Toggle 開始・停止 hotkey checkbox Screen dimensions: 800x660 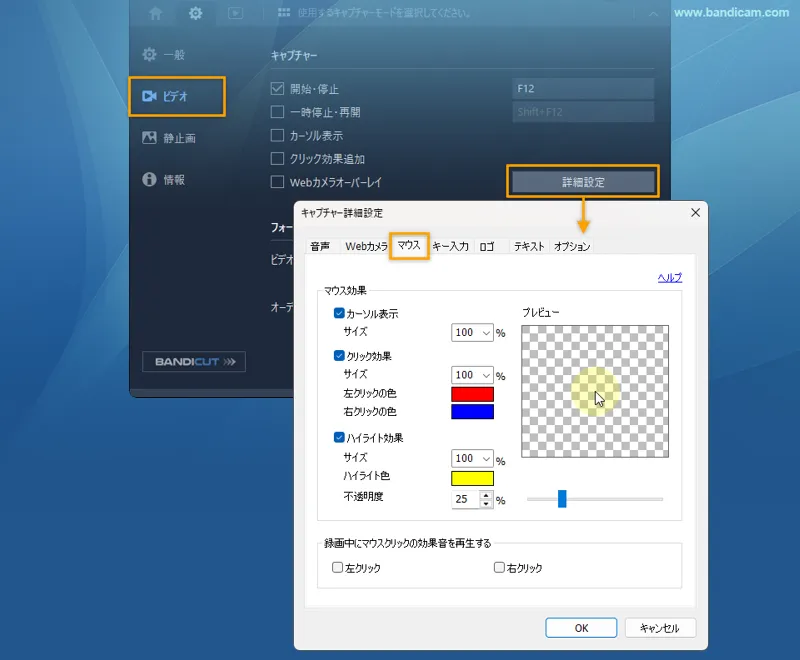click(x=277, y=89)
